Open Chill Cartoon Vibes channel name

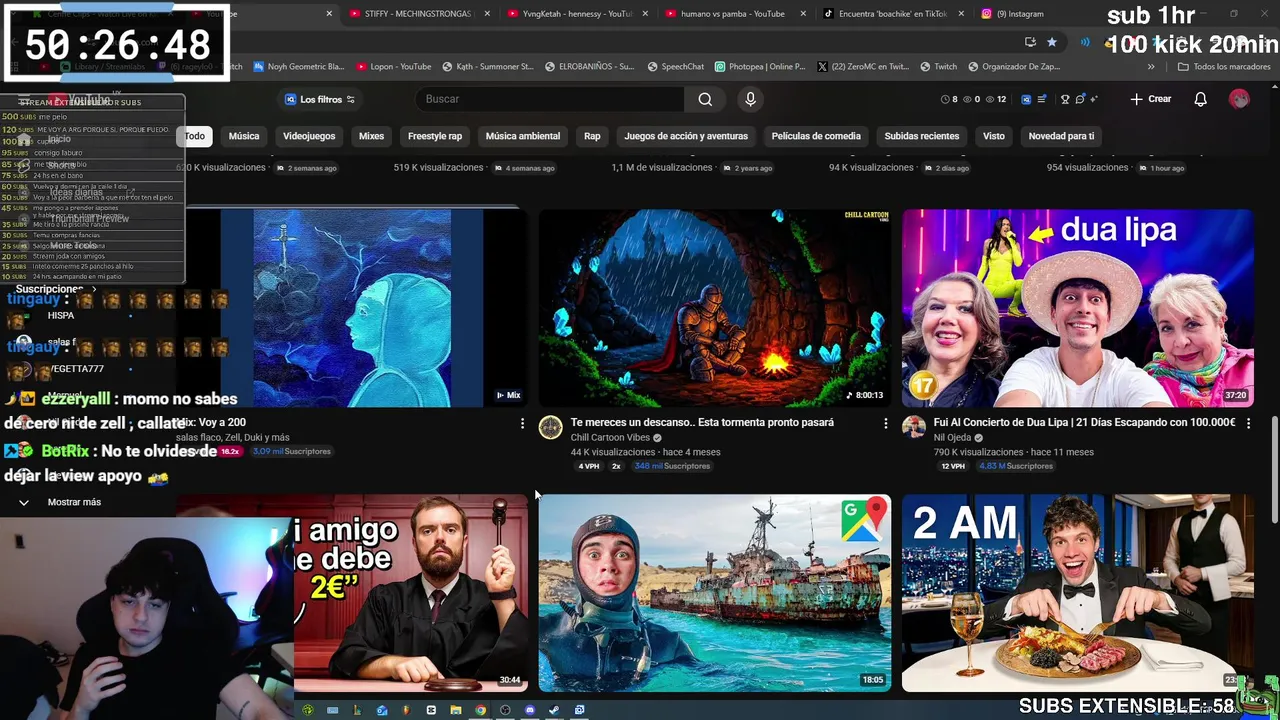pyautogui.click(x=610, y=438)
